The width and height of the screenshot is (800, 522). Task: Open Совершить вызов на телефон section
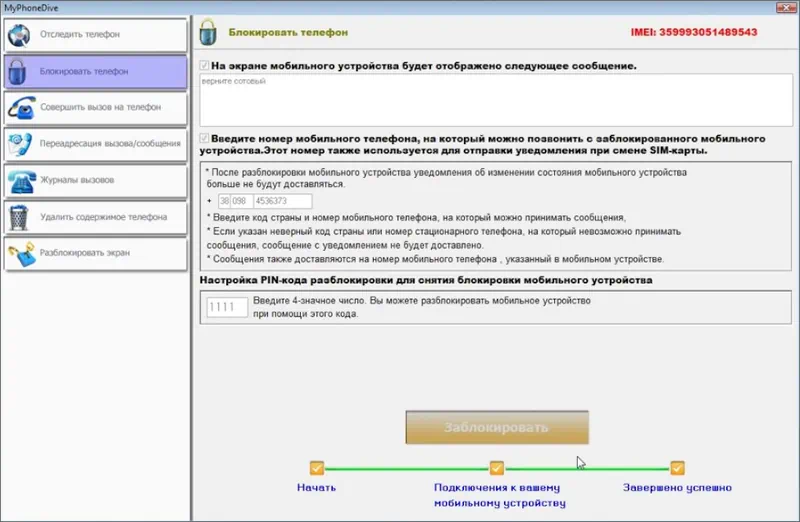tap(95, 108)
